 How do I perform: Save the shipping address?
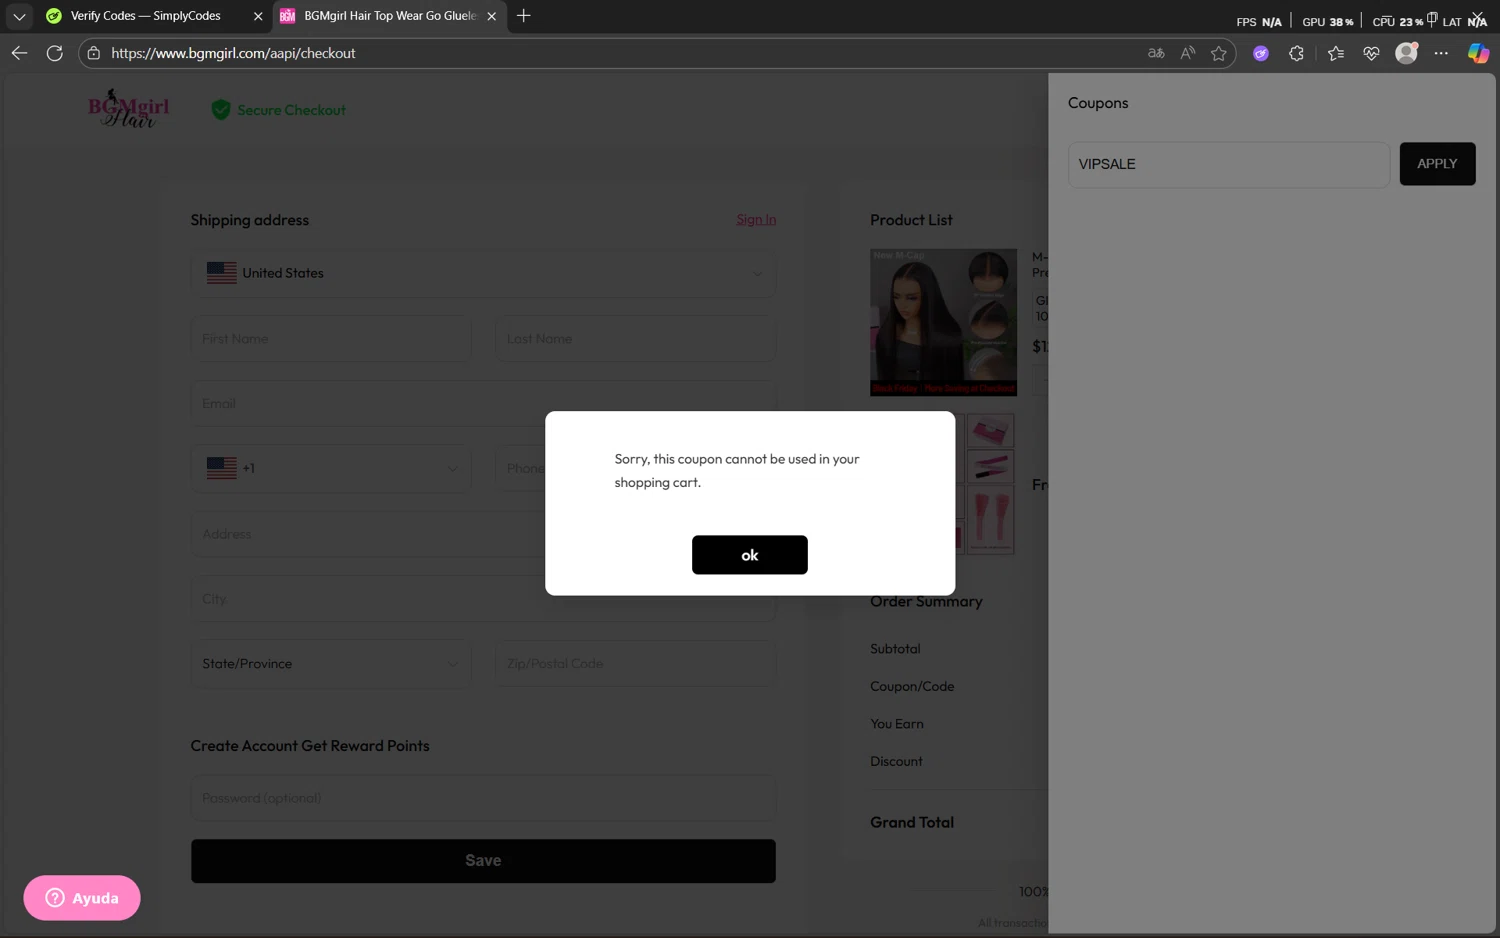(483, 861)
